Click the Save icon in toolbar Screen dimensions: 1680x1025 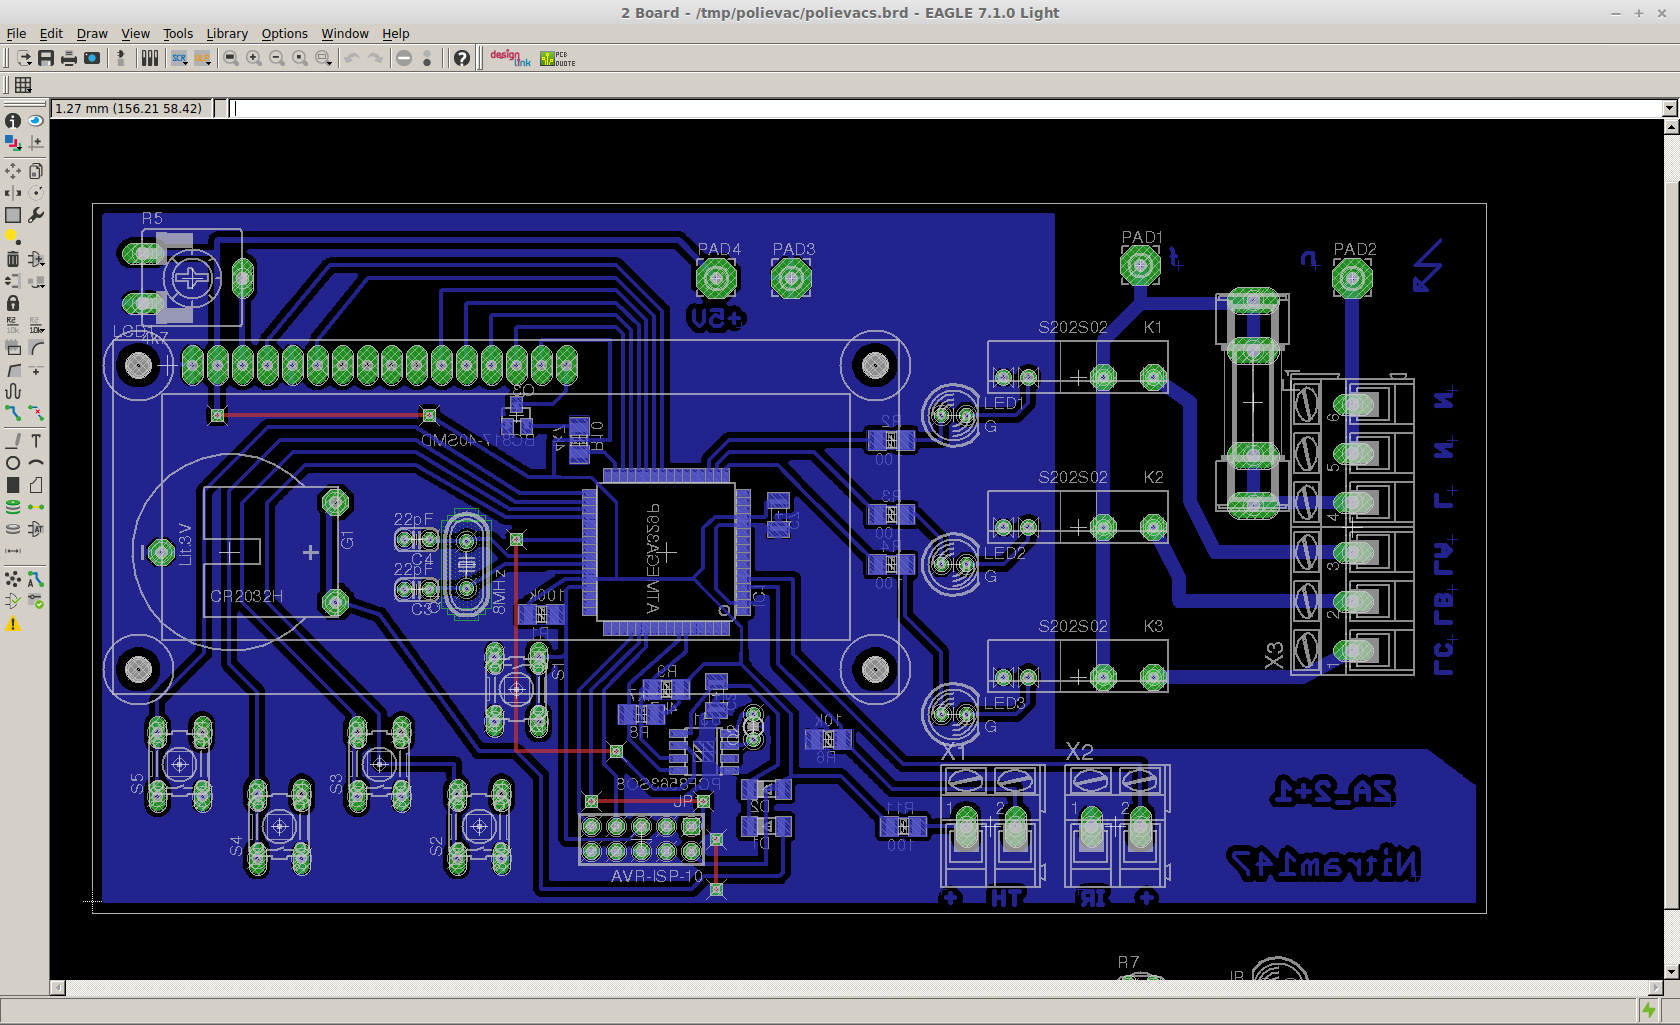(46, 58)
